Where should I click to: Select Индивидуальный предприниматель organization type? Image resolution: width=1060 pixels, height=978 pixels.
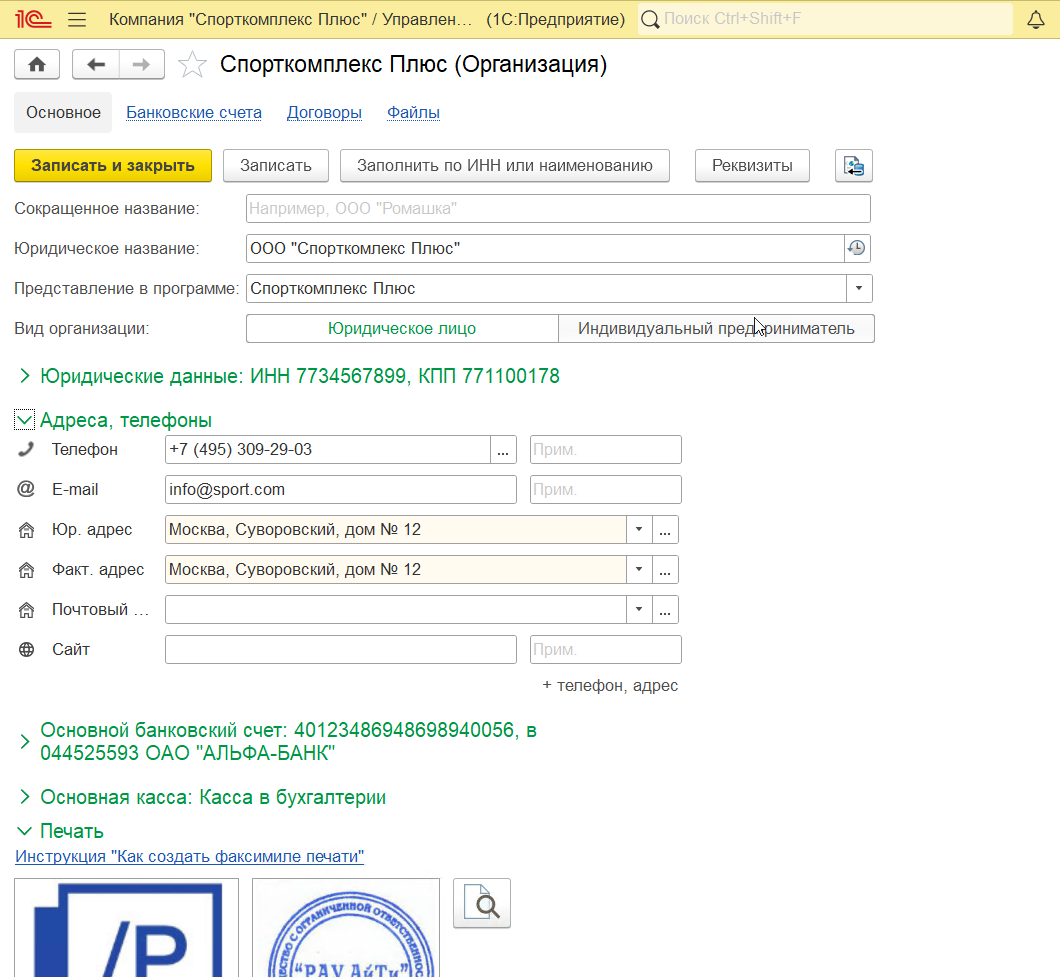point(717,328)
